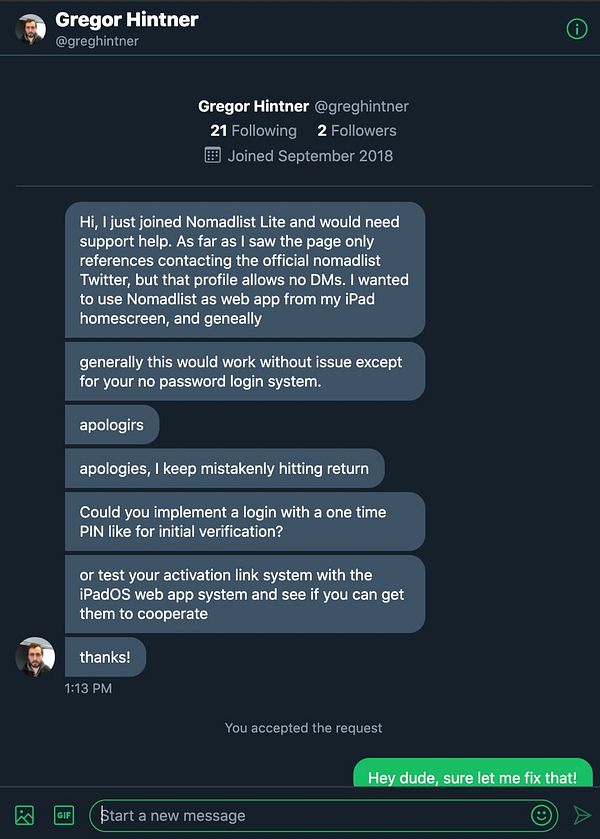Open conversation info with the circled i icon
Screen dimensions: 600x839
pos(577,29)
